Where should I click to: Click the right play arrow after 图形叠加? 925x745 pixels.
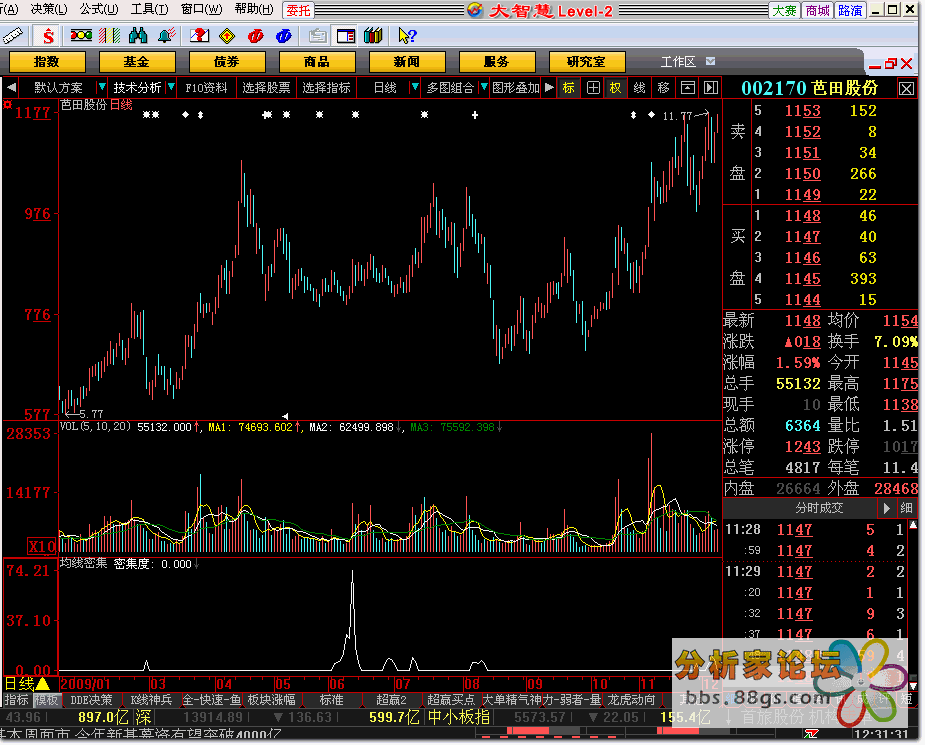click(x=549, y=88)
